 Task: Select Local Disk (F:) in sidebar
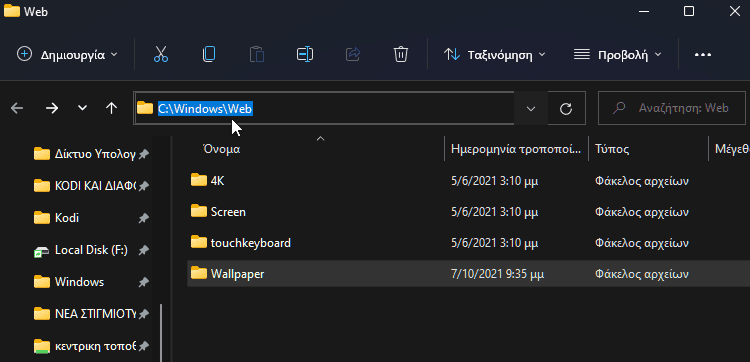click(91, 250)
